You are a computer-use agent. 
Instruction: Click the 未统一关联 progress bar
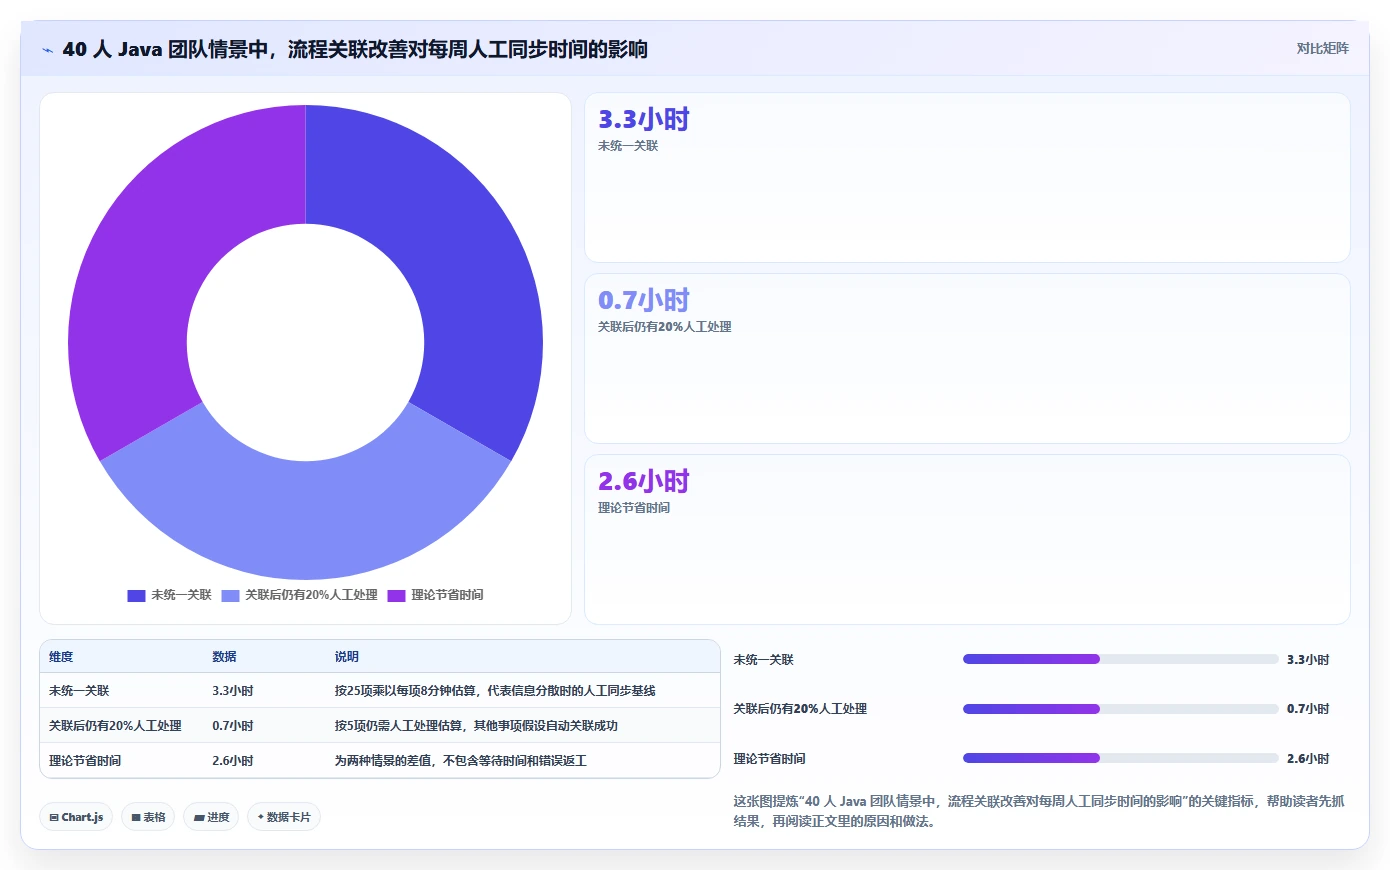coord(1120,659)
